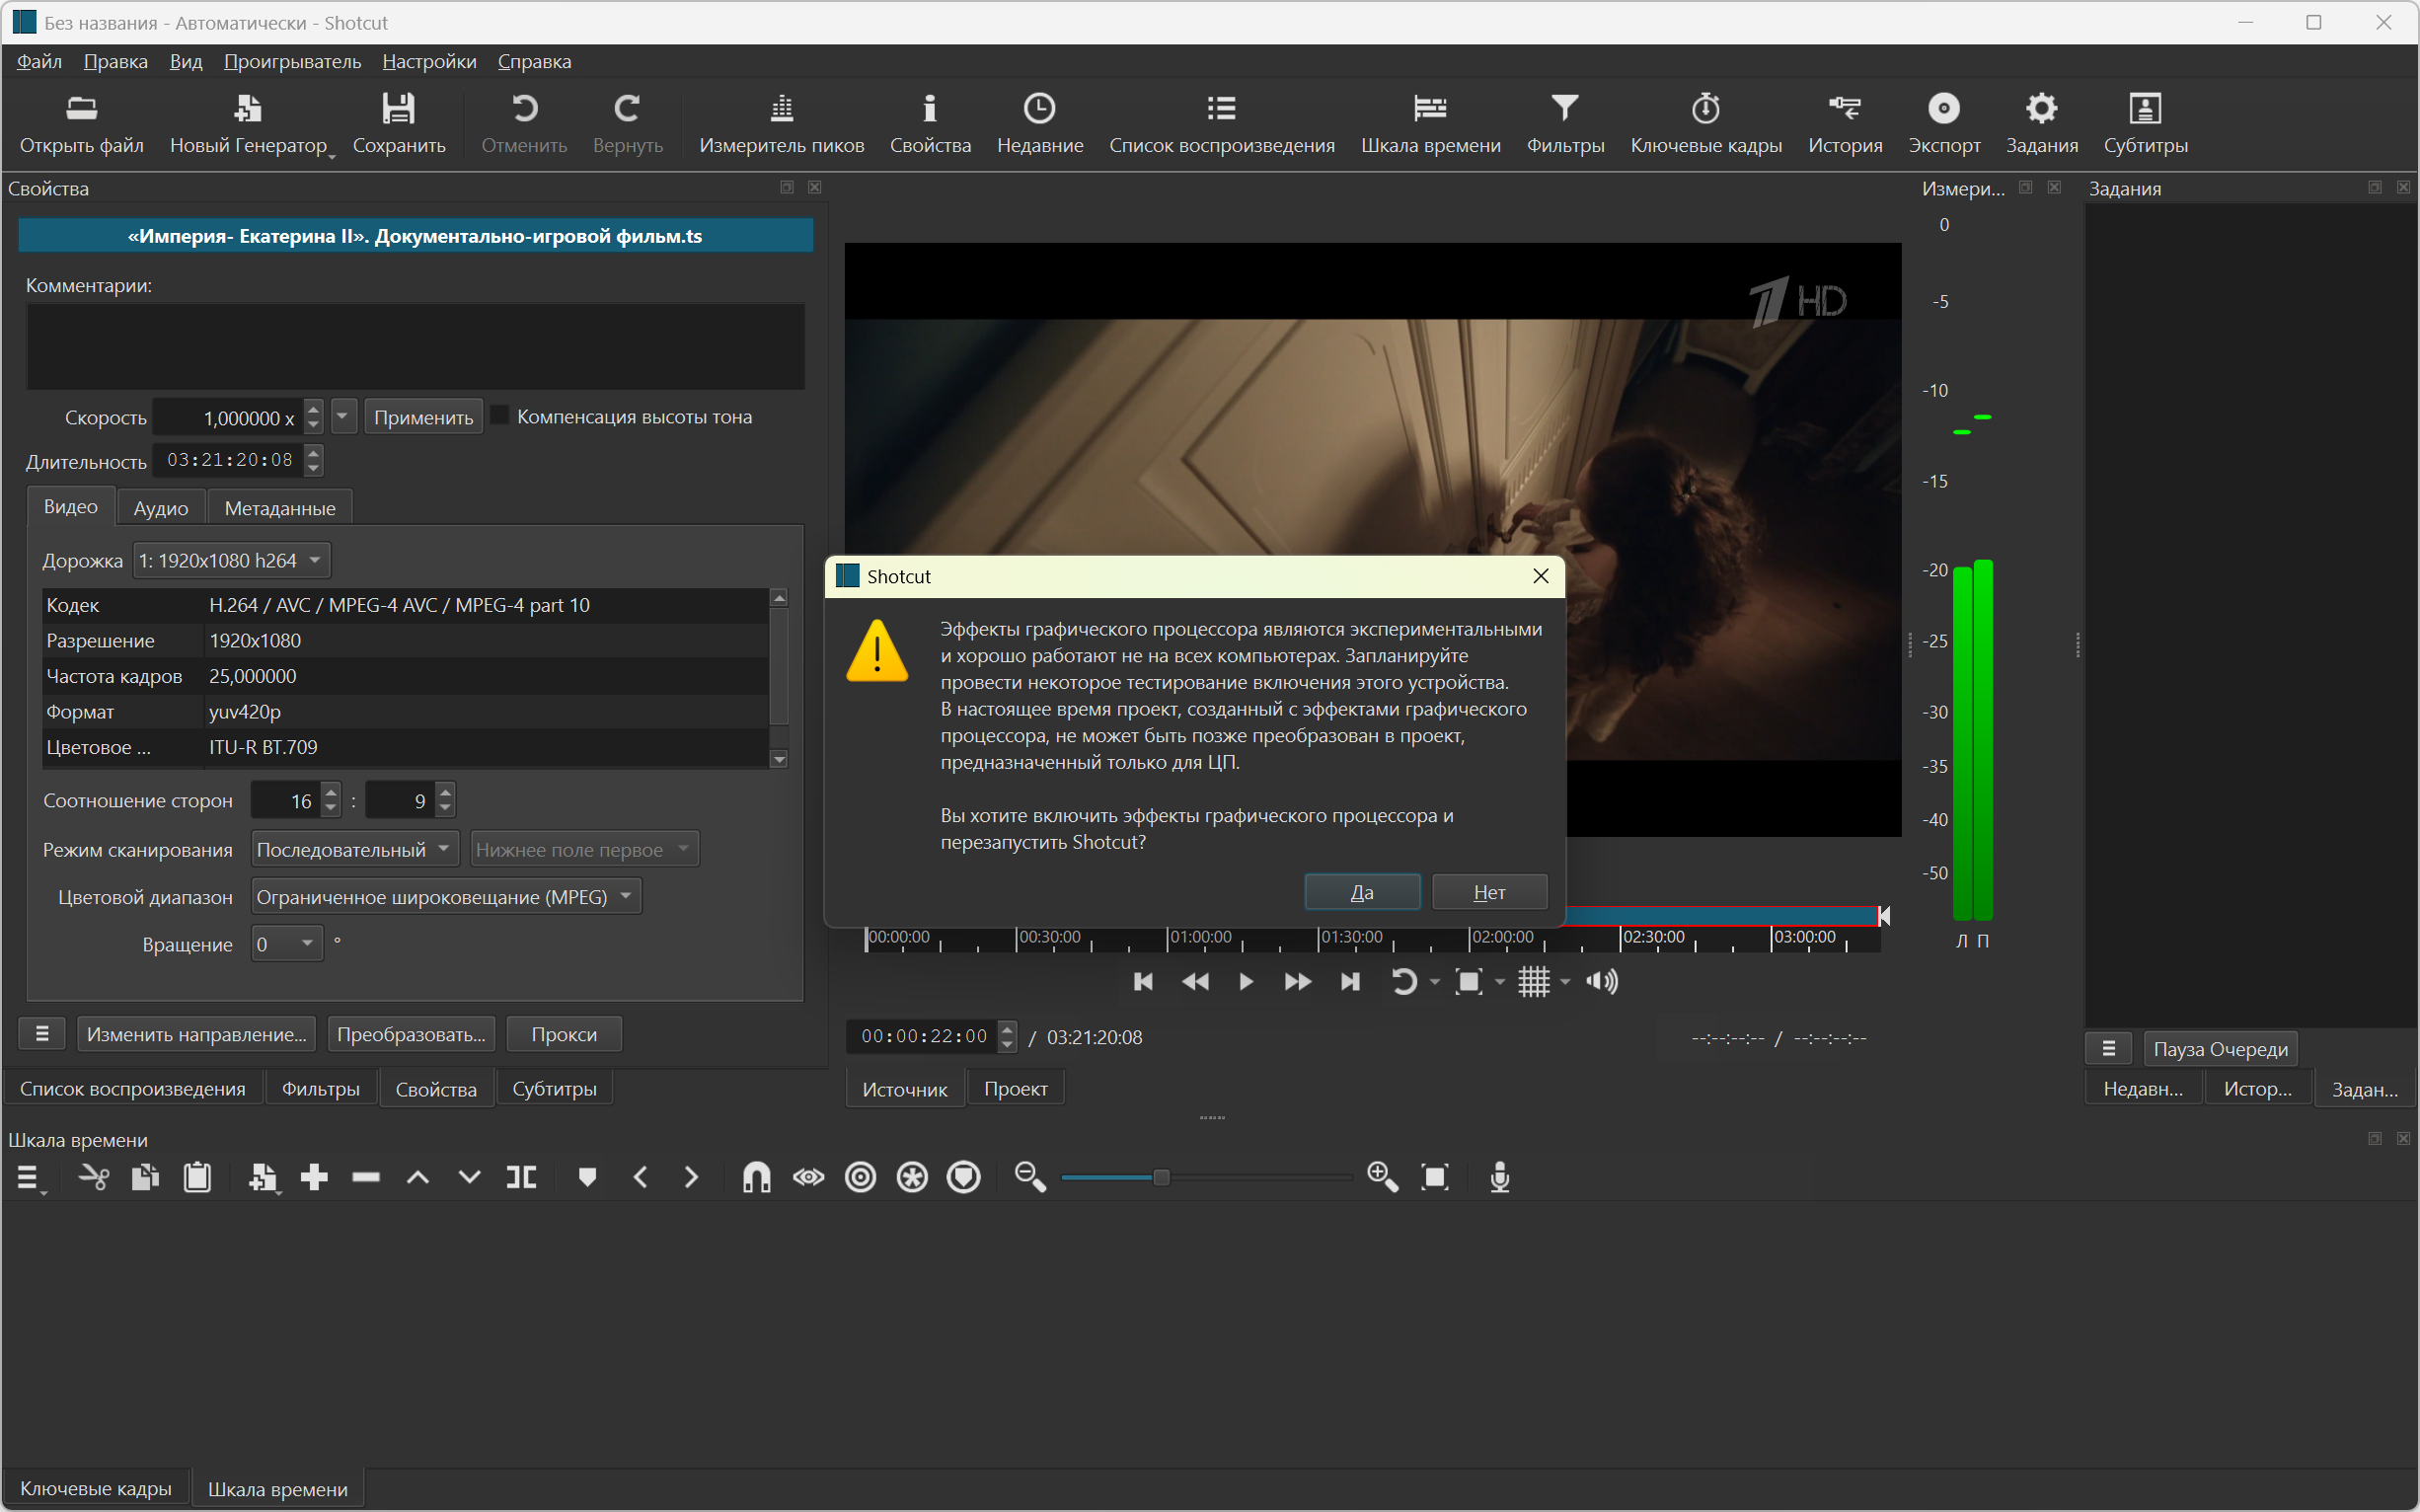Click the current timecode input field
2420x1512 pixels.
923,1036
